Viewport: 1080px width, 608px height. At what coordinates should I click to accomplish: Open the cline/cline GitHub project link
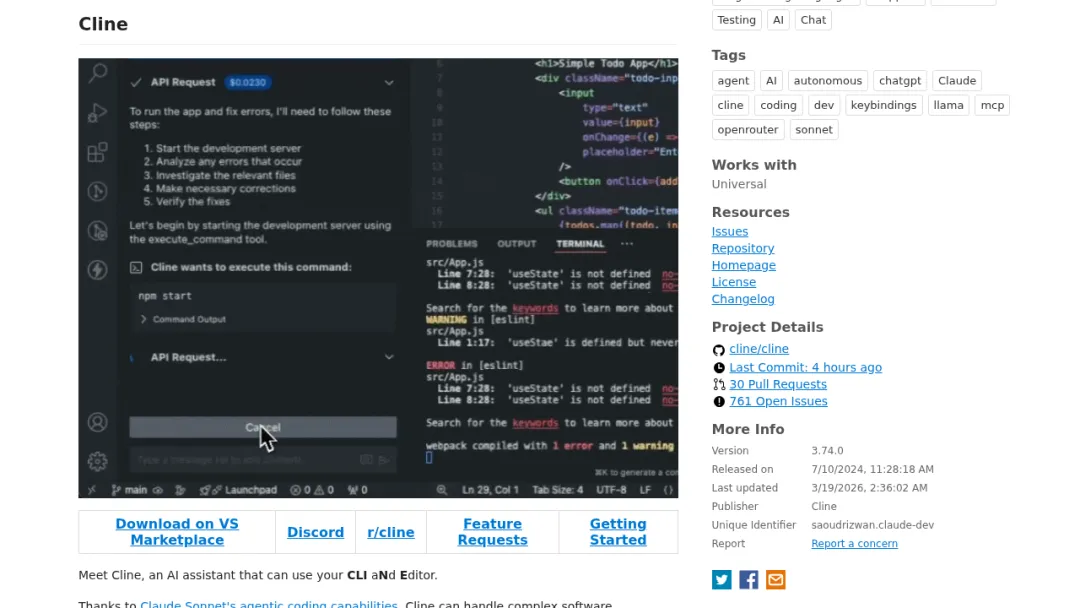click(758, 349)
